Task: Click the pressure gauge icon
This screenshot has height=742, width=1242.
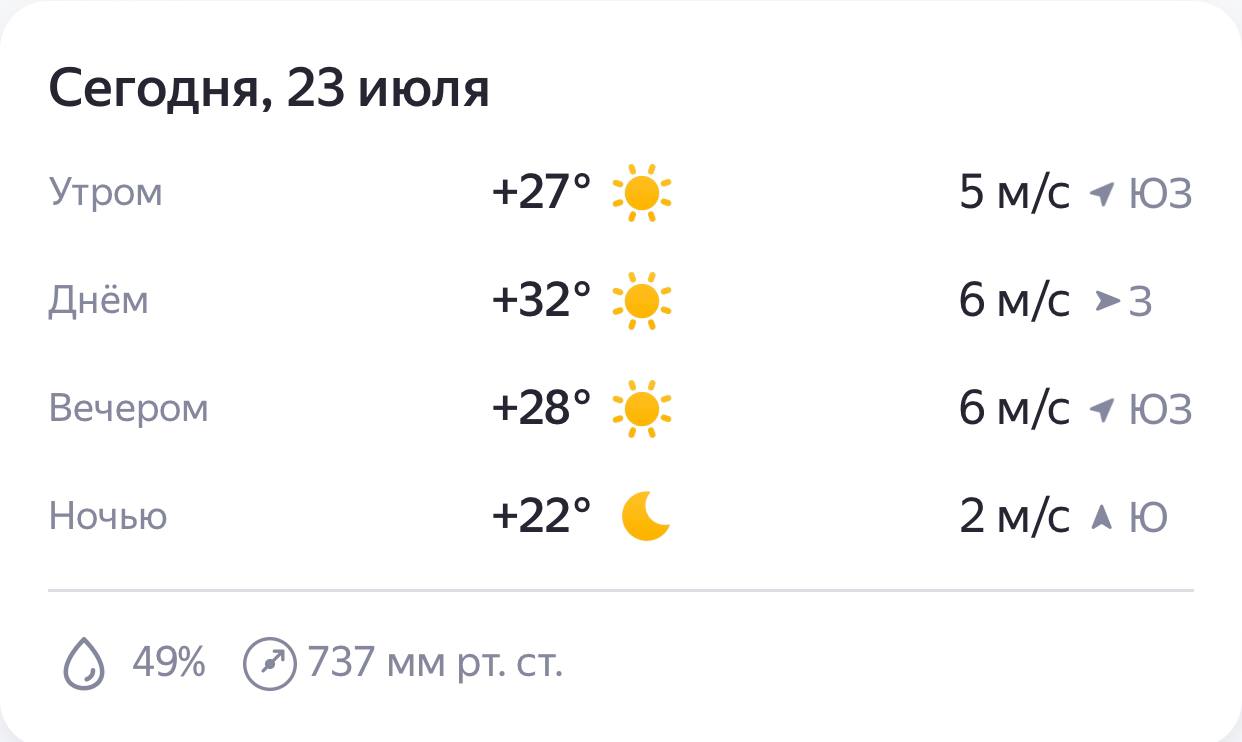Action: (x=270, y=663)
